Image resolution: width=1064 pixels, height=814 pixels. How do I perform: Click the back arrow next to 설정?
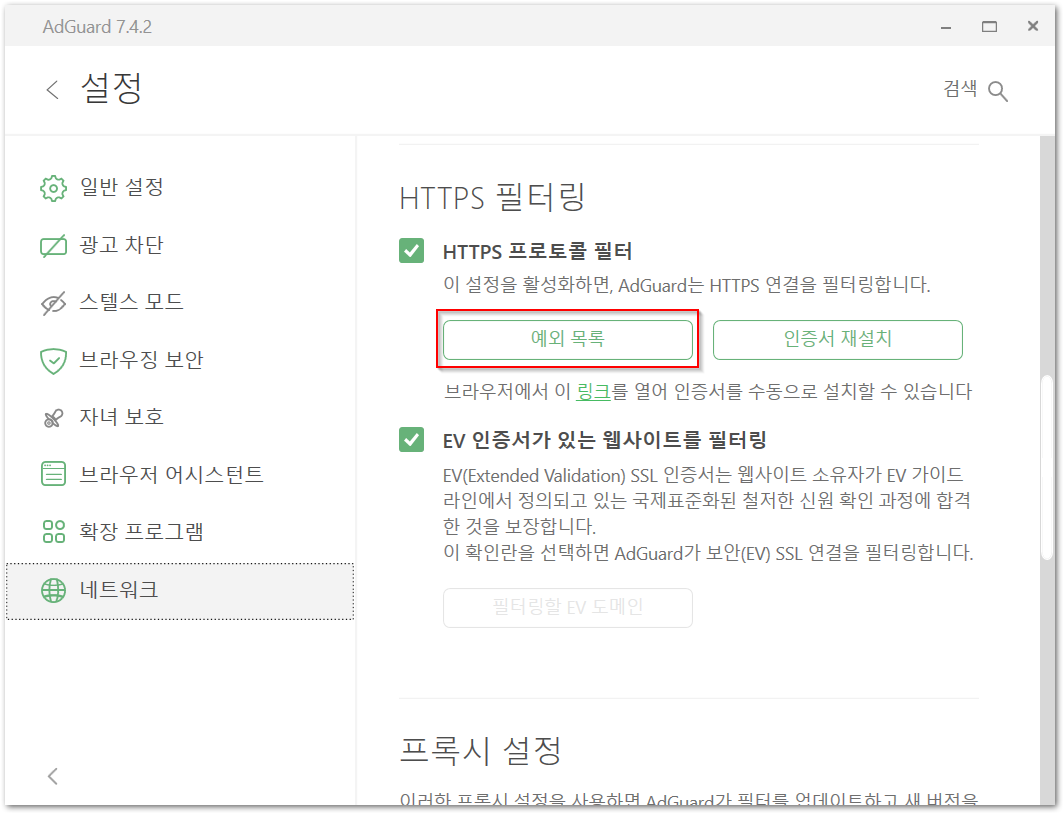click(x=52, y=90)
